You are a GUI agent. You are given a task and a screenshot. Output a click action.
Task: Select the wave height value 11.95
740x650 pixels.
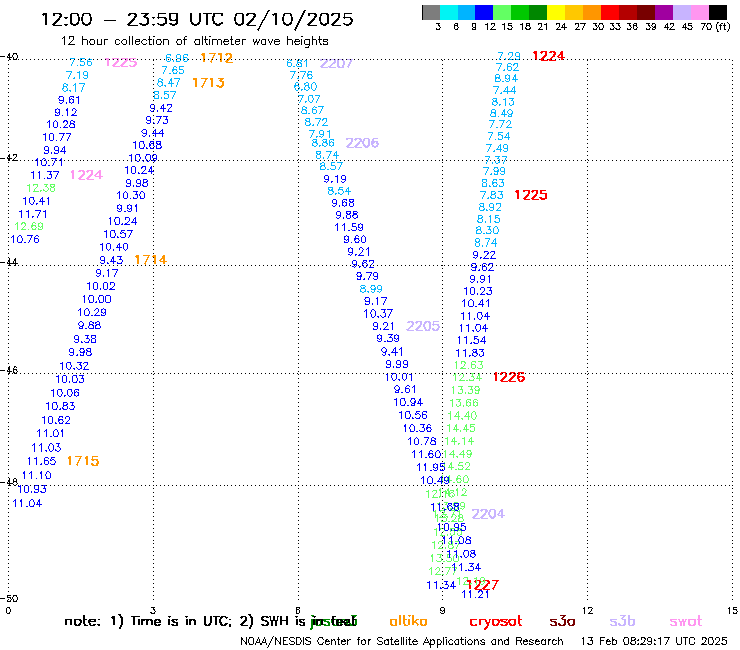(430, 467)
